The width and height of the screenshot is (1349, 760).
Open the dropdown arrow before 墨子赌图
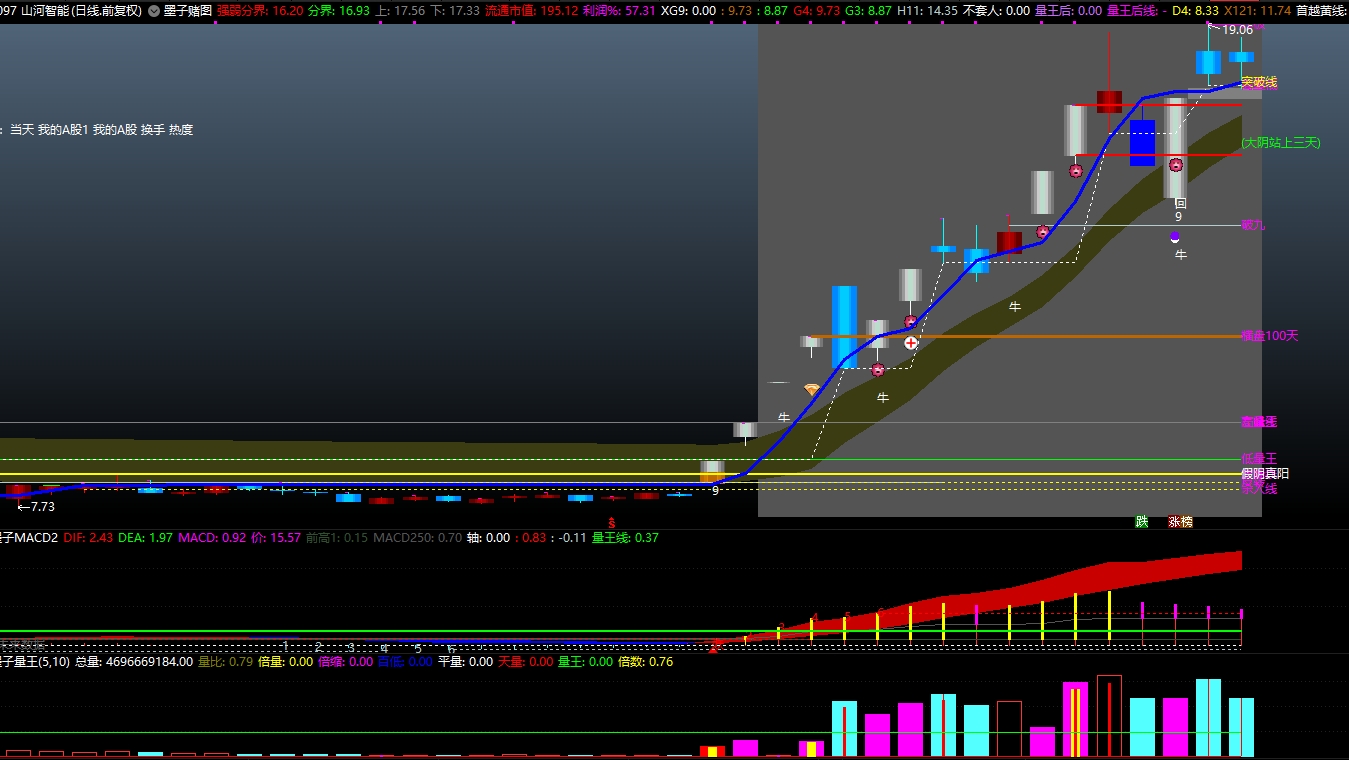click(x=154, y=11)
